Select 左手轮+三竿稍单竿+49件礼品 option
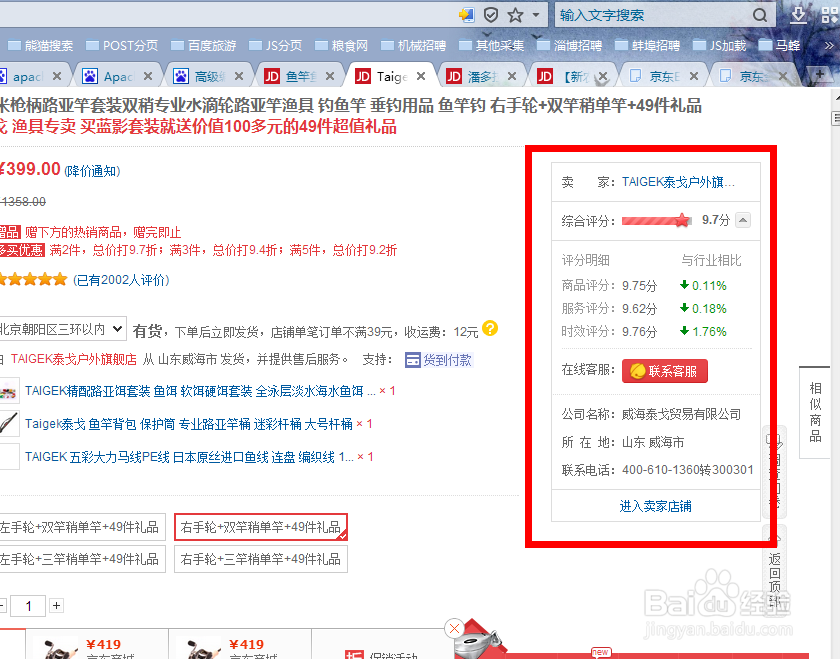Screen dimensions: 840x659 pos(80,559)
